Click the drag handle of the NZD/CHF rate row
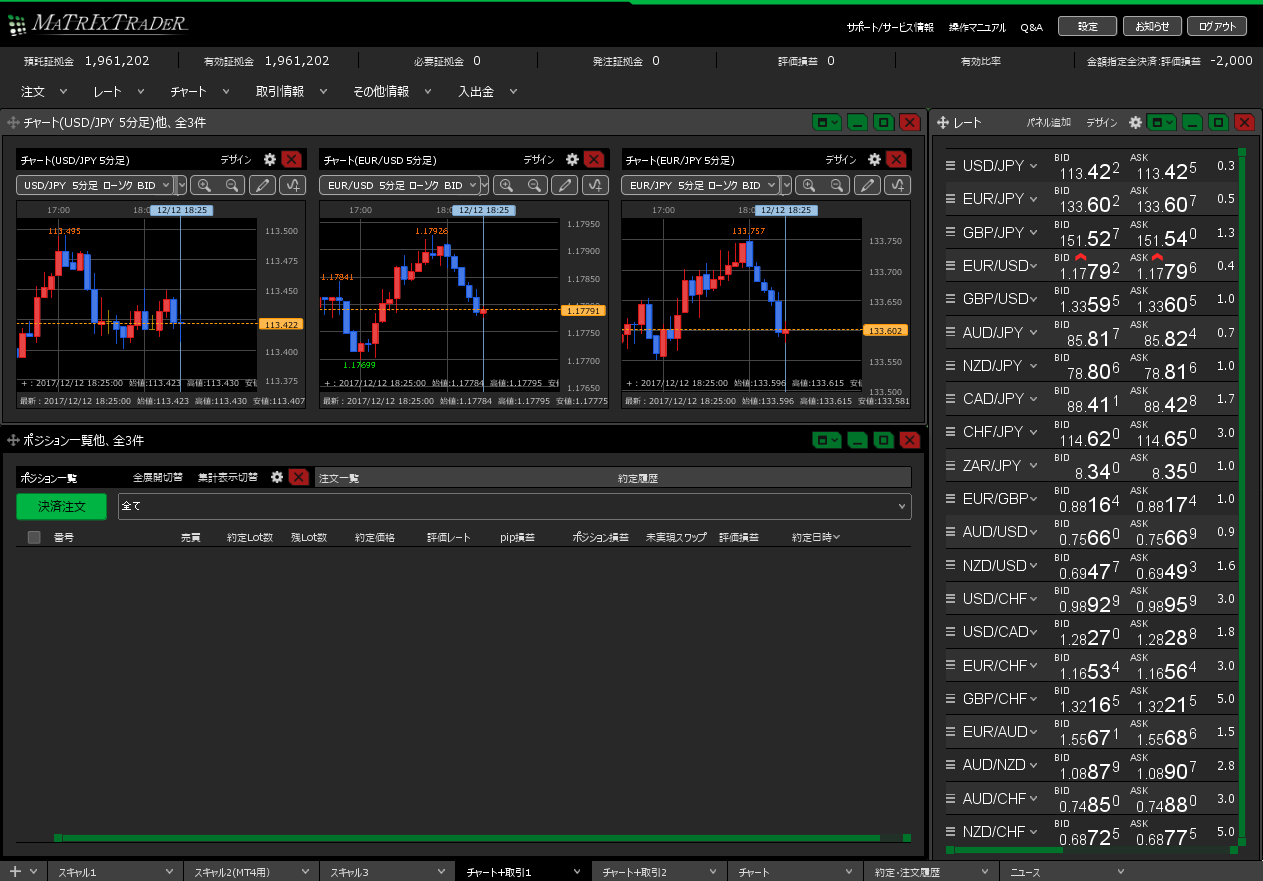The width and height of the screenshot is (1263, 881). (952, 832)
